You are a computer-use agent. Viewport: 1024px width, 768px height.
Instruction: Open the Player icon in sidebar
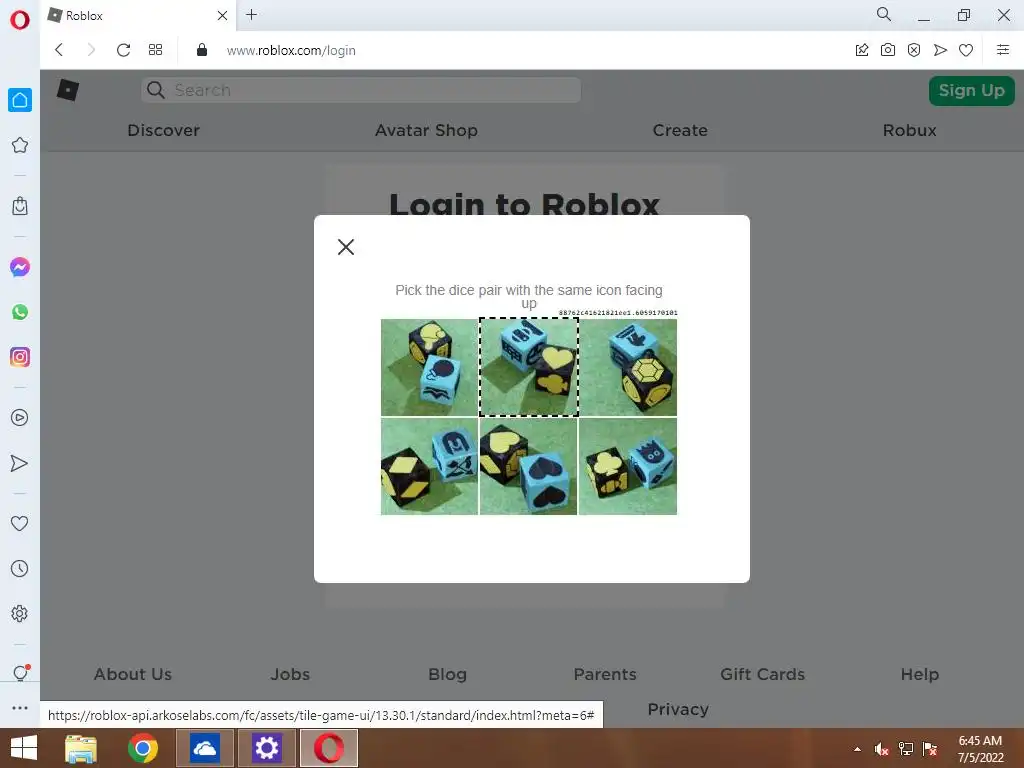20,417
